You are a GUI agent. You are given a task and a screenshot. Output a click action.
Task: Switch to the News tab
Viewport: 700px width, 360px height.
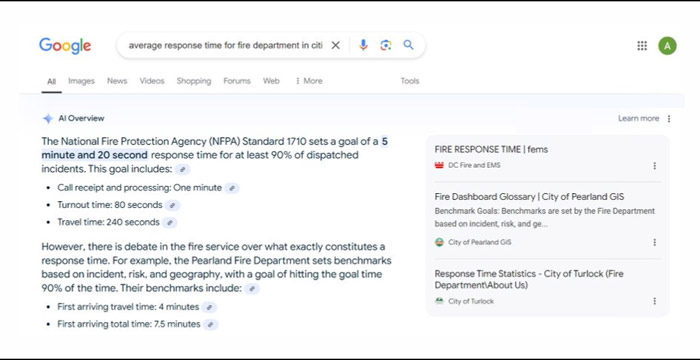tap(117, 81)
